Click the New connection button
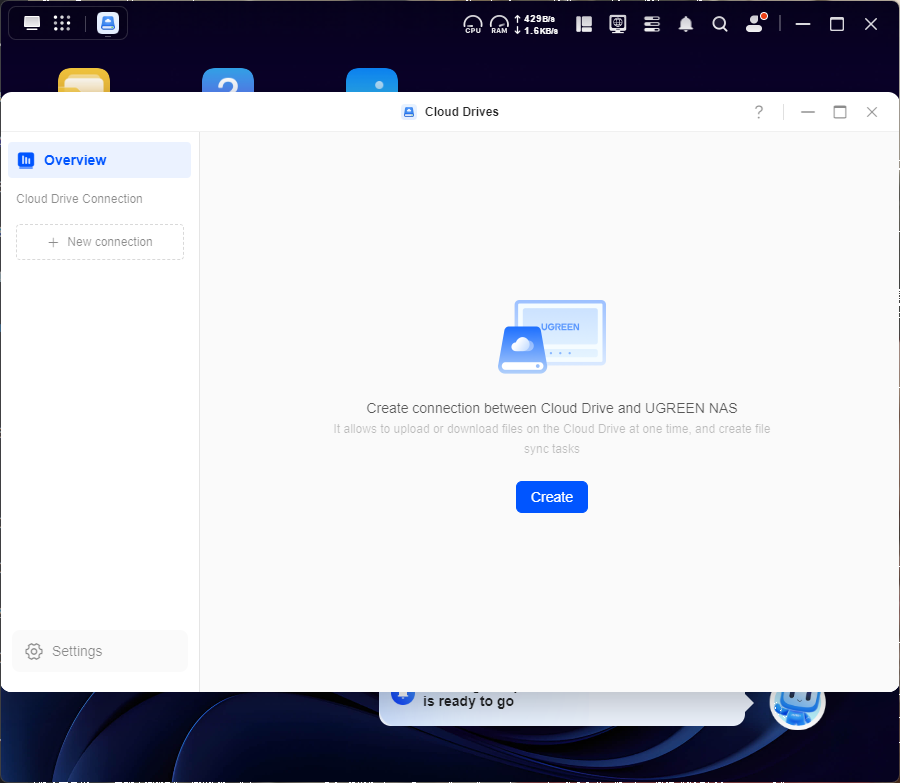The height and width of the screenshot is (783, 900). 100,242
